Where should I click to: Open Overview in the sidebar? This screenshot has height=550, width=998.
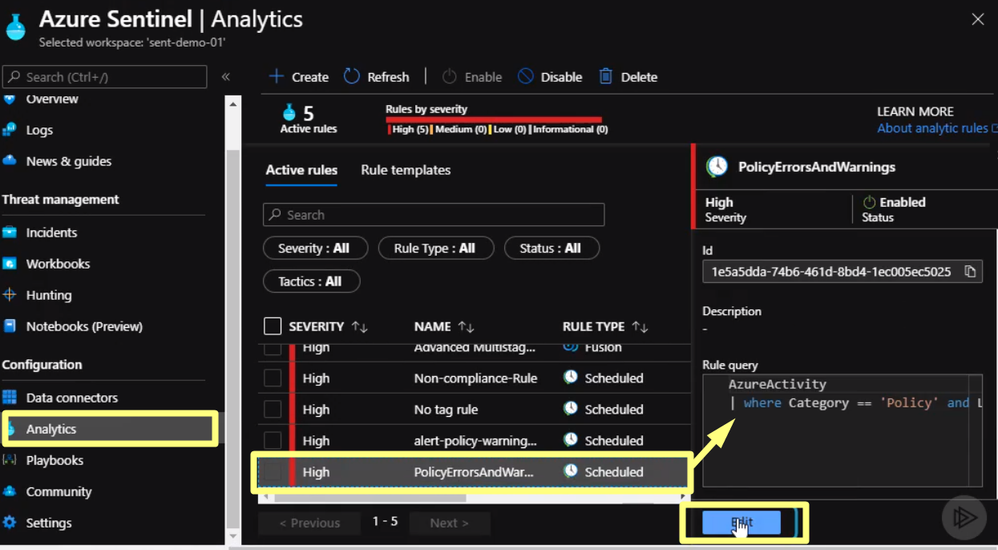coord(52,99)
